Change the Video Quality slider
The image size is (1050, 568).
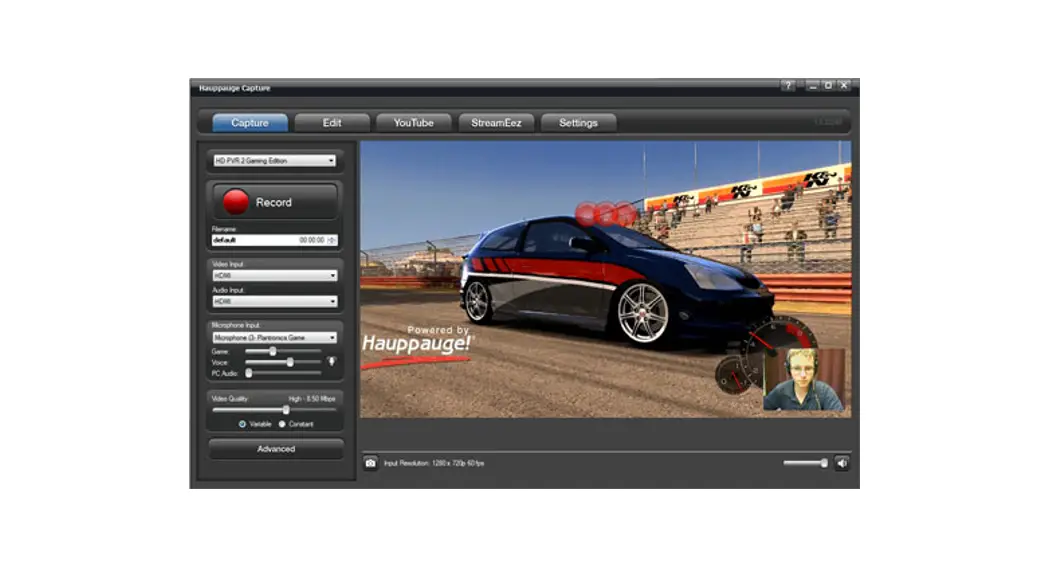pos(274,410)
